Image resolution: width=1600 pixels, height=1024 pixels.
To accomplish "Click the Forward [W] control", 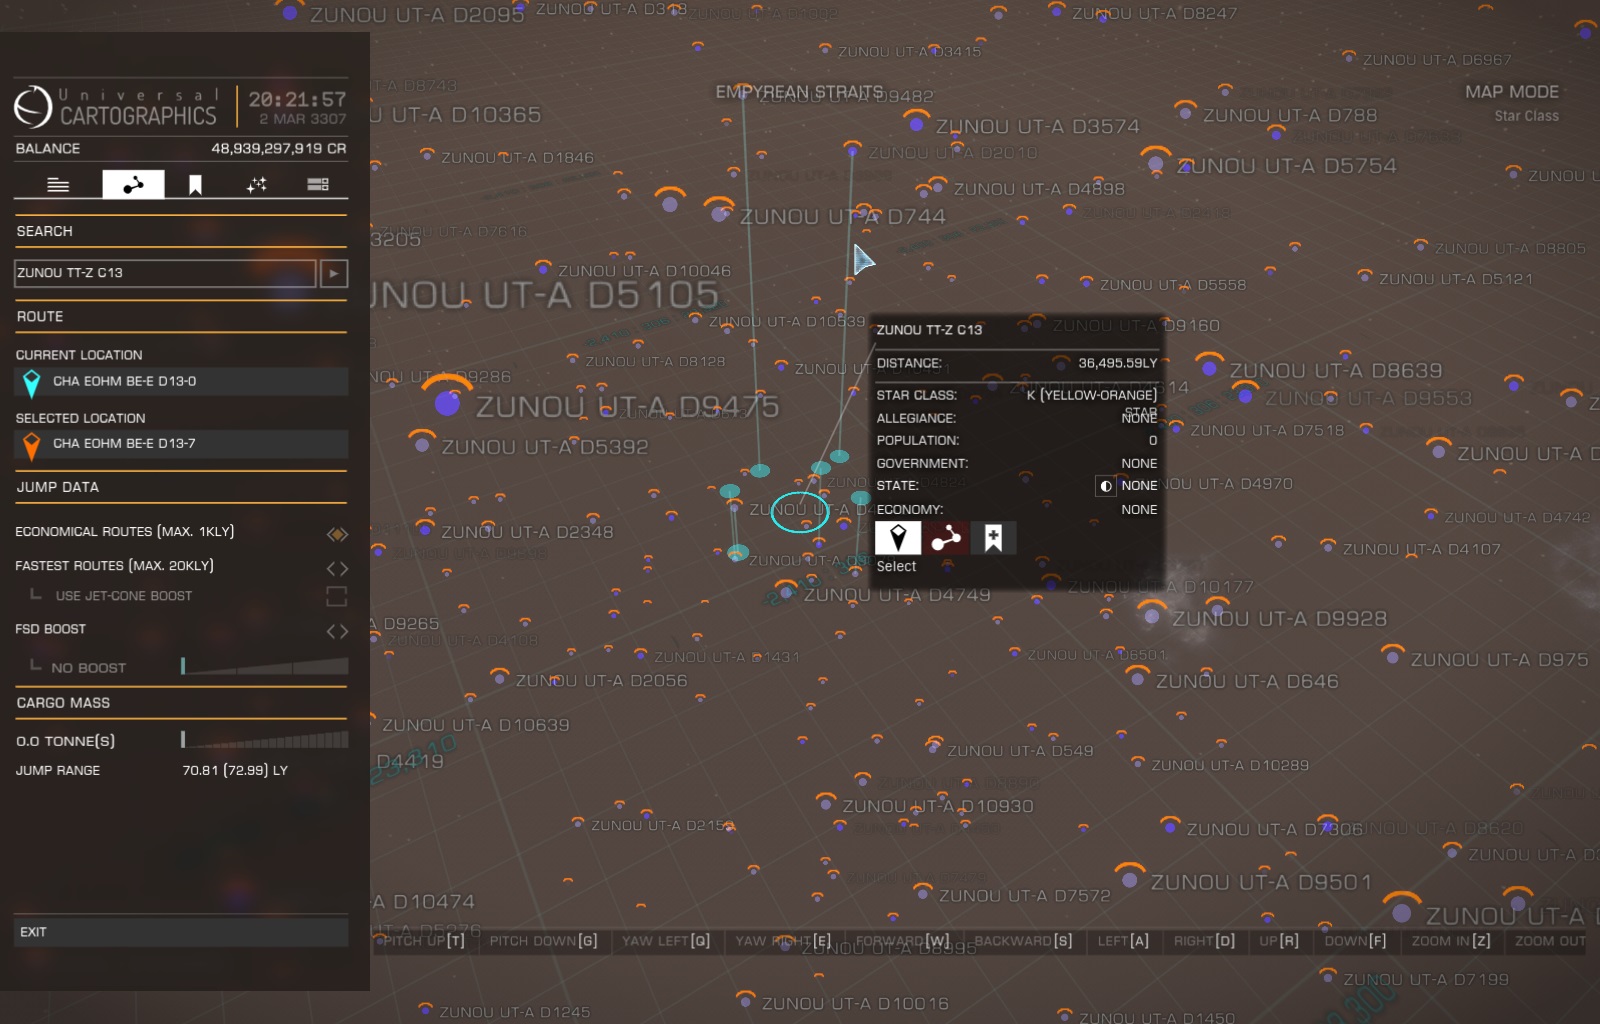I will click(x=903, y=941).
